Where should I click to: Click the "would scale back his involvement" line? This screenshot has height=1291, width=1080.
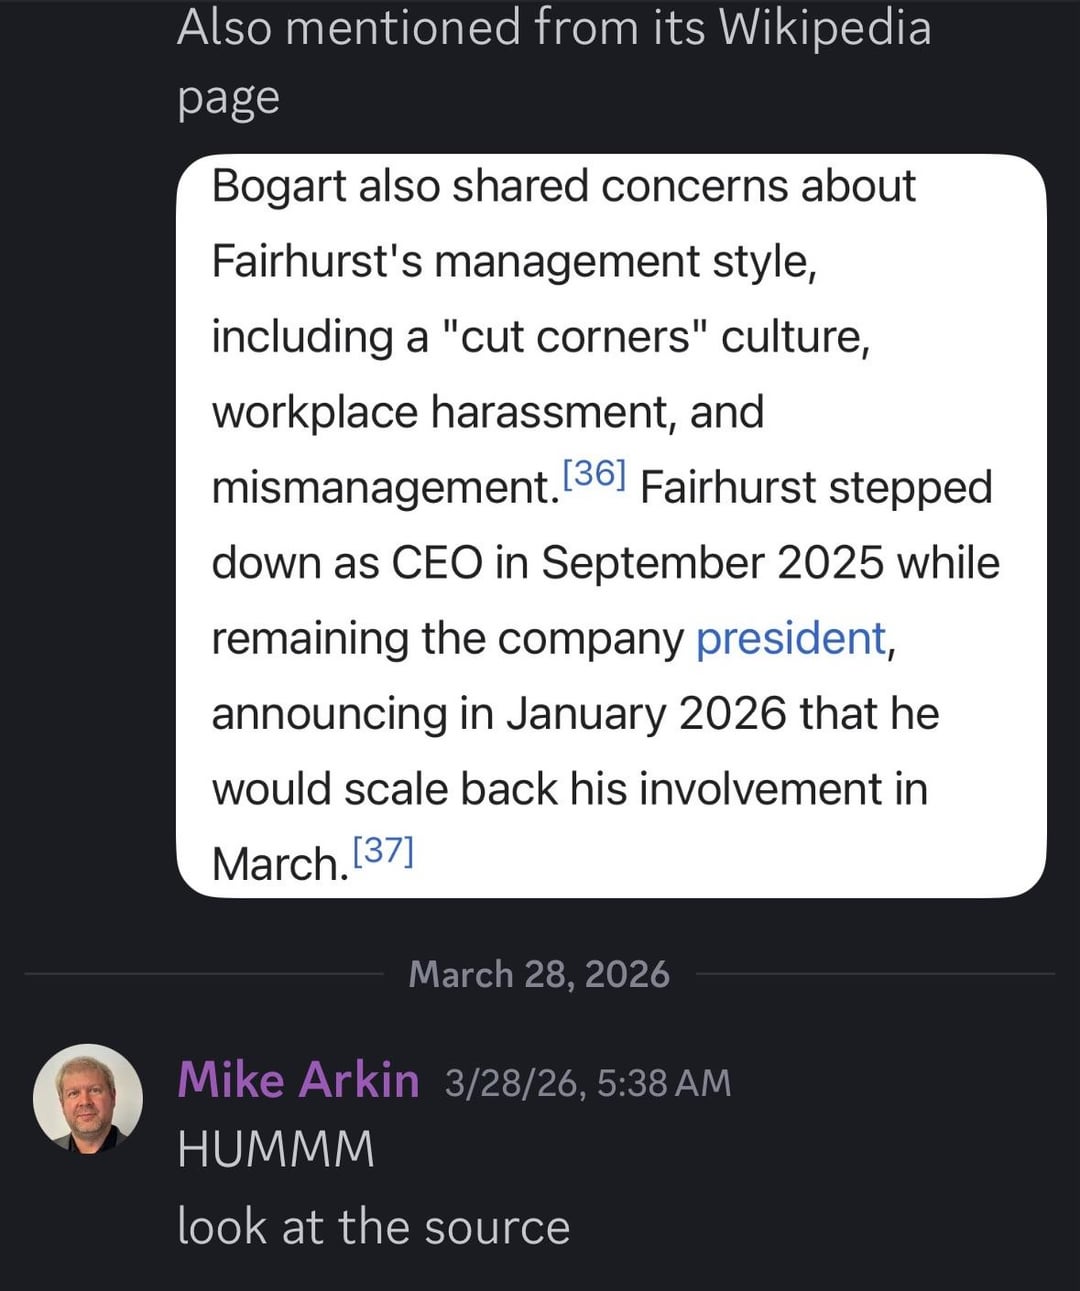tap(569, 789)
